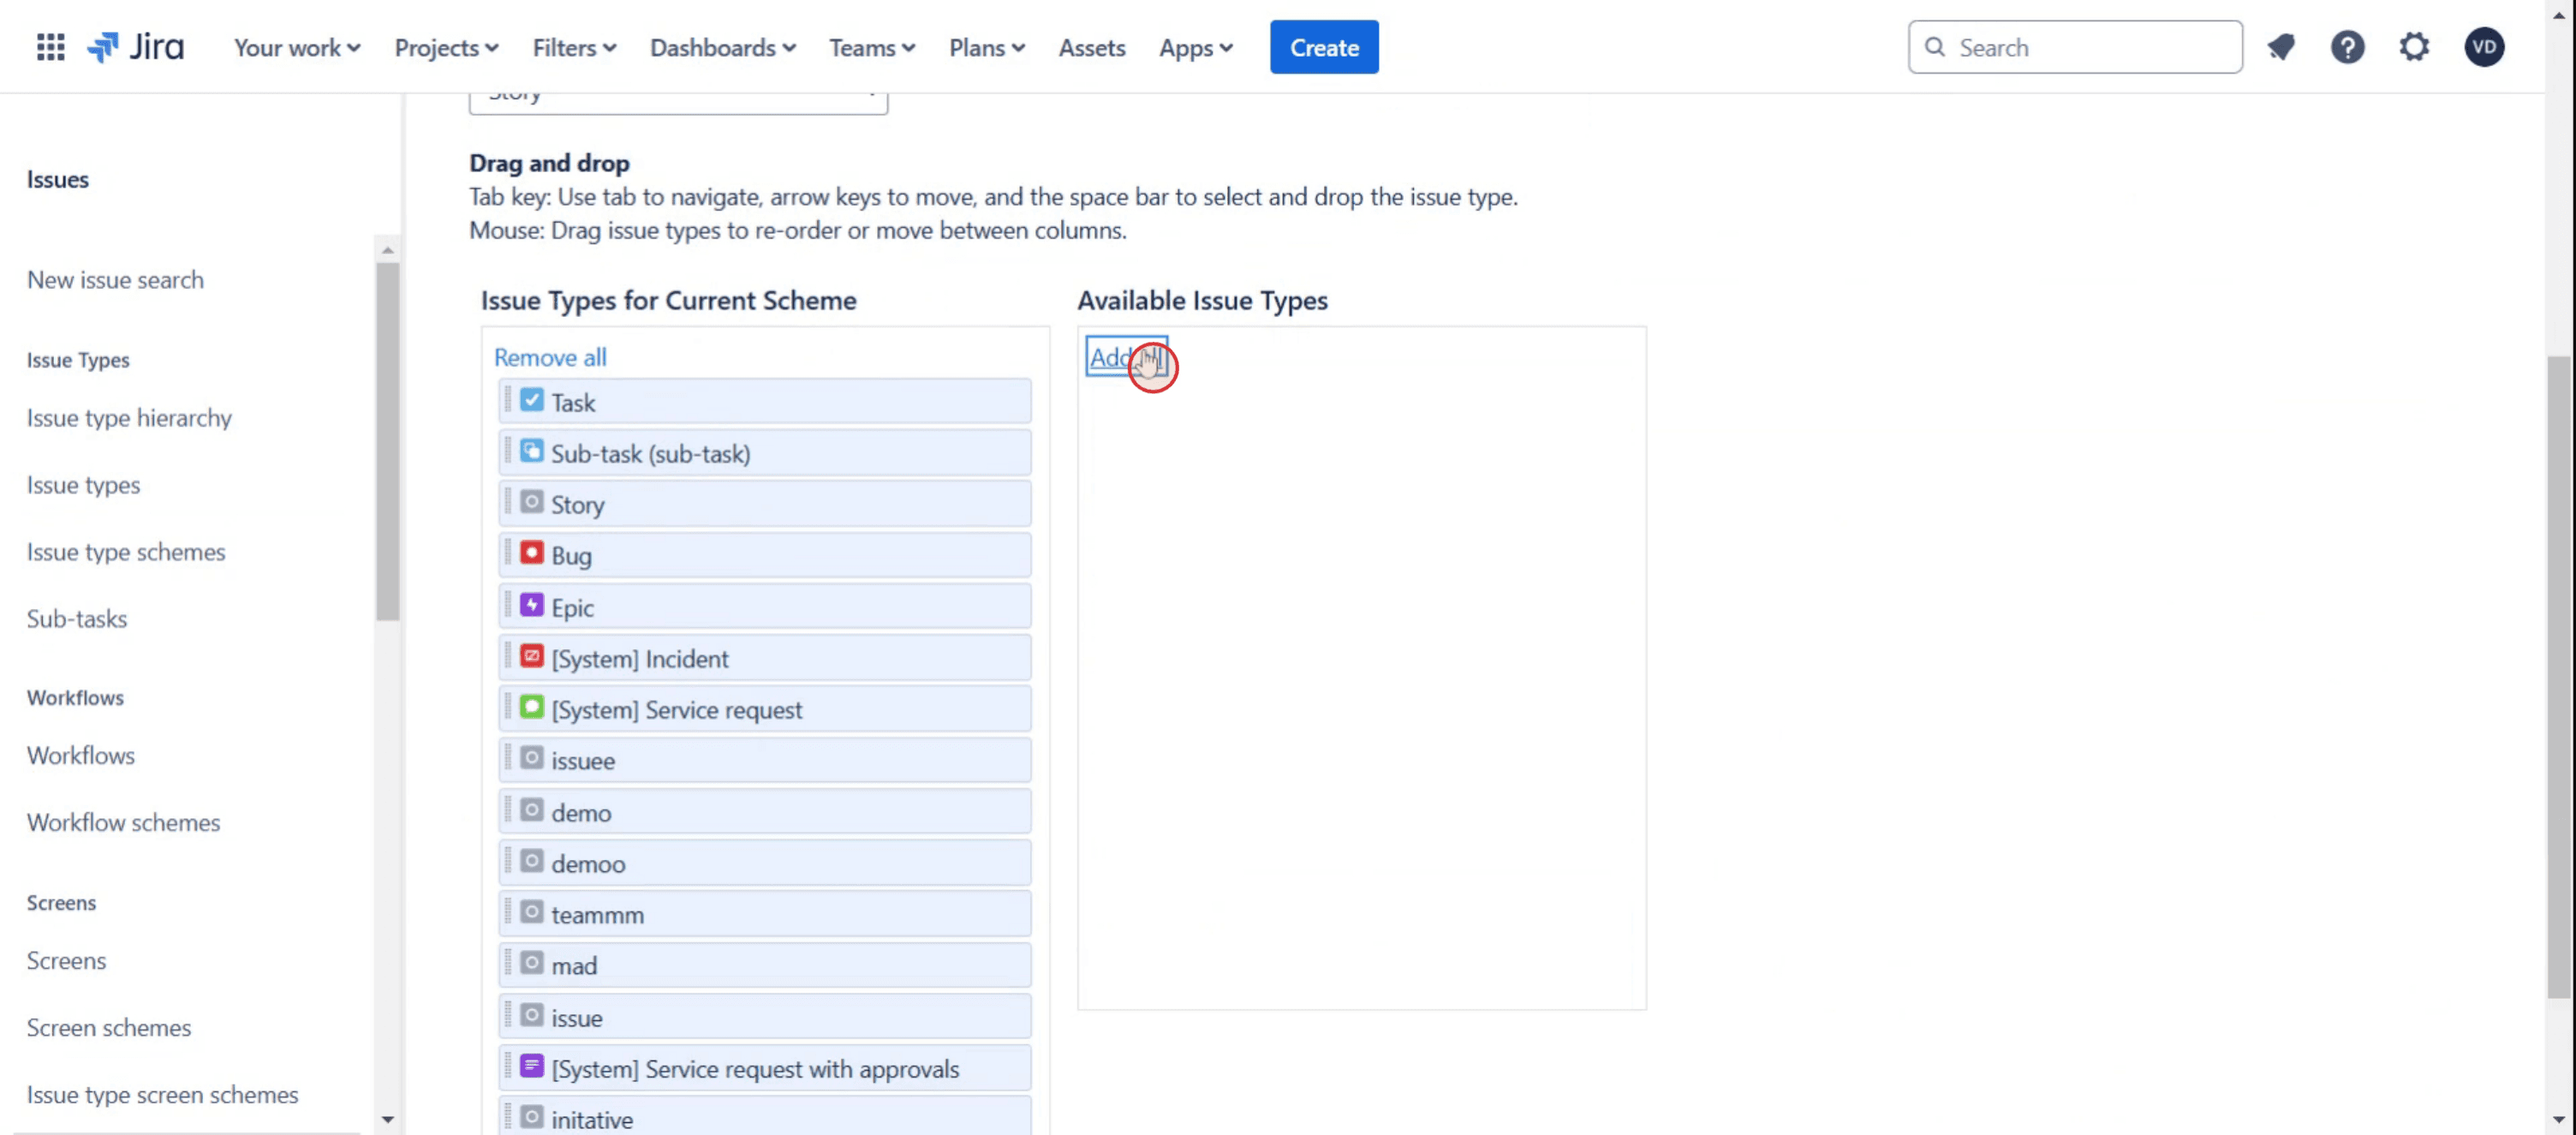The height and width of the screenshot is (1135, 2576).
Task: Click the blue Create button
Action: pyautogui.click(x=1323, y=47)
